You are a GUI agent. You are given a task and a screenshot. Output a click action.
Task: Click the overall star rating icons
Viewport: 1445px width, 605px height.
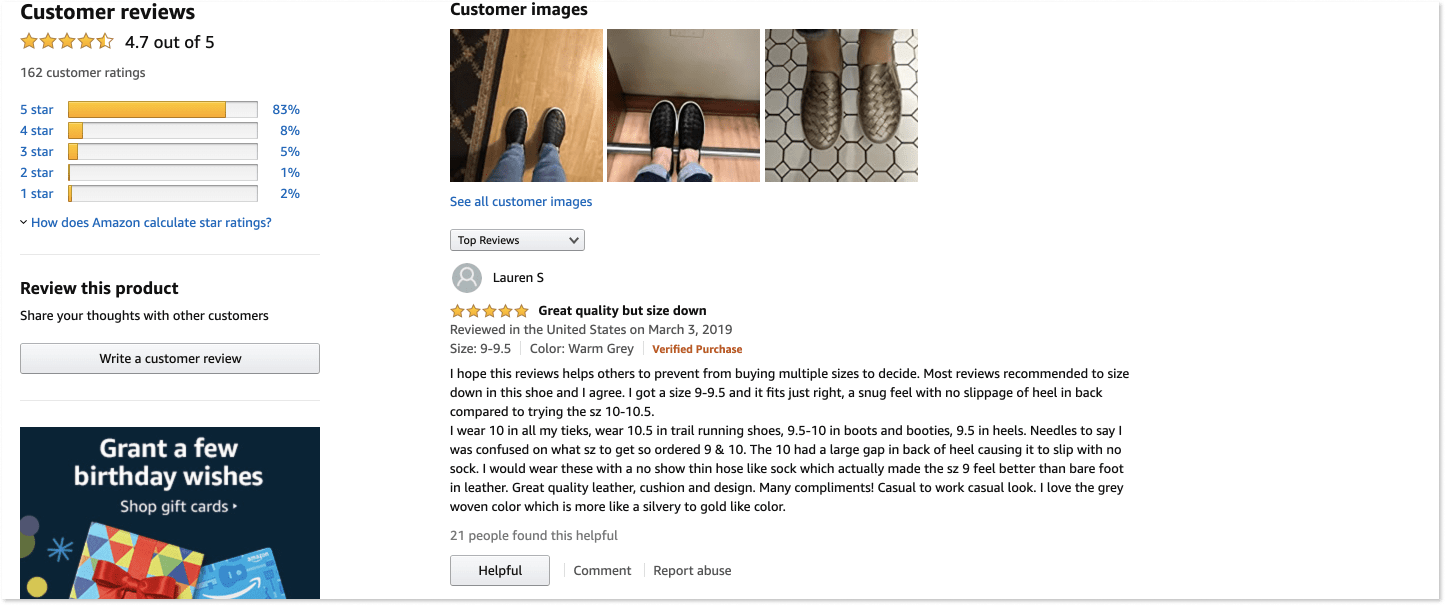click(67, 42)
